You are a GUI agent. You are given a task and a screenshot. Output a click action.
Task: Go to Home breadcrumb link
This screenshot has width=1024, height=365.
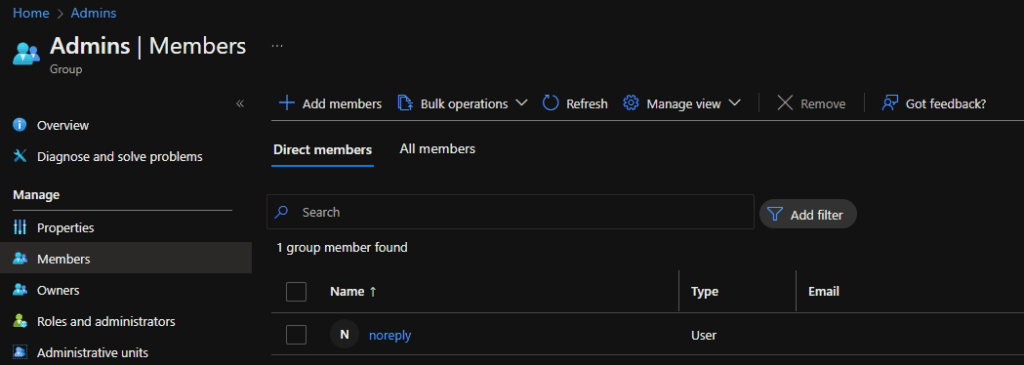[x=31, y=13]
